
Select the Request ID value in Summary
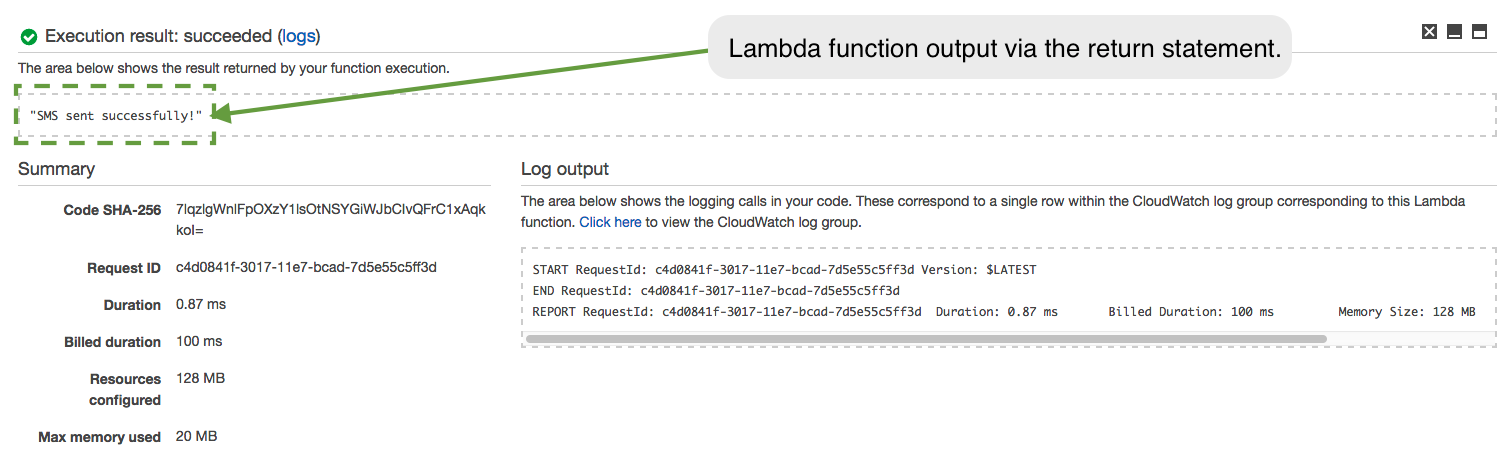306,267
